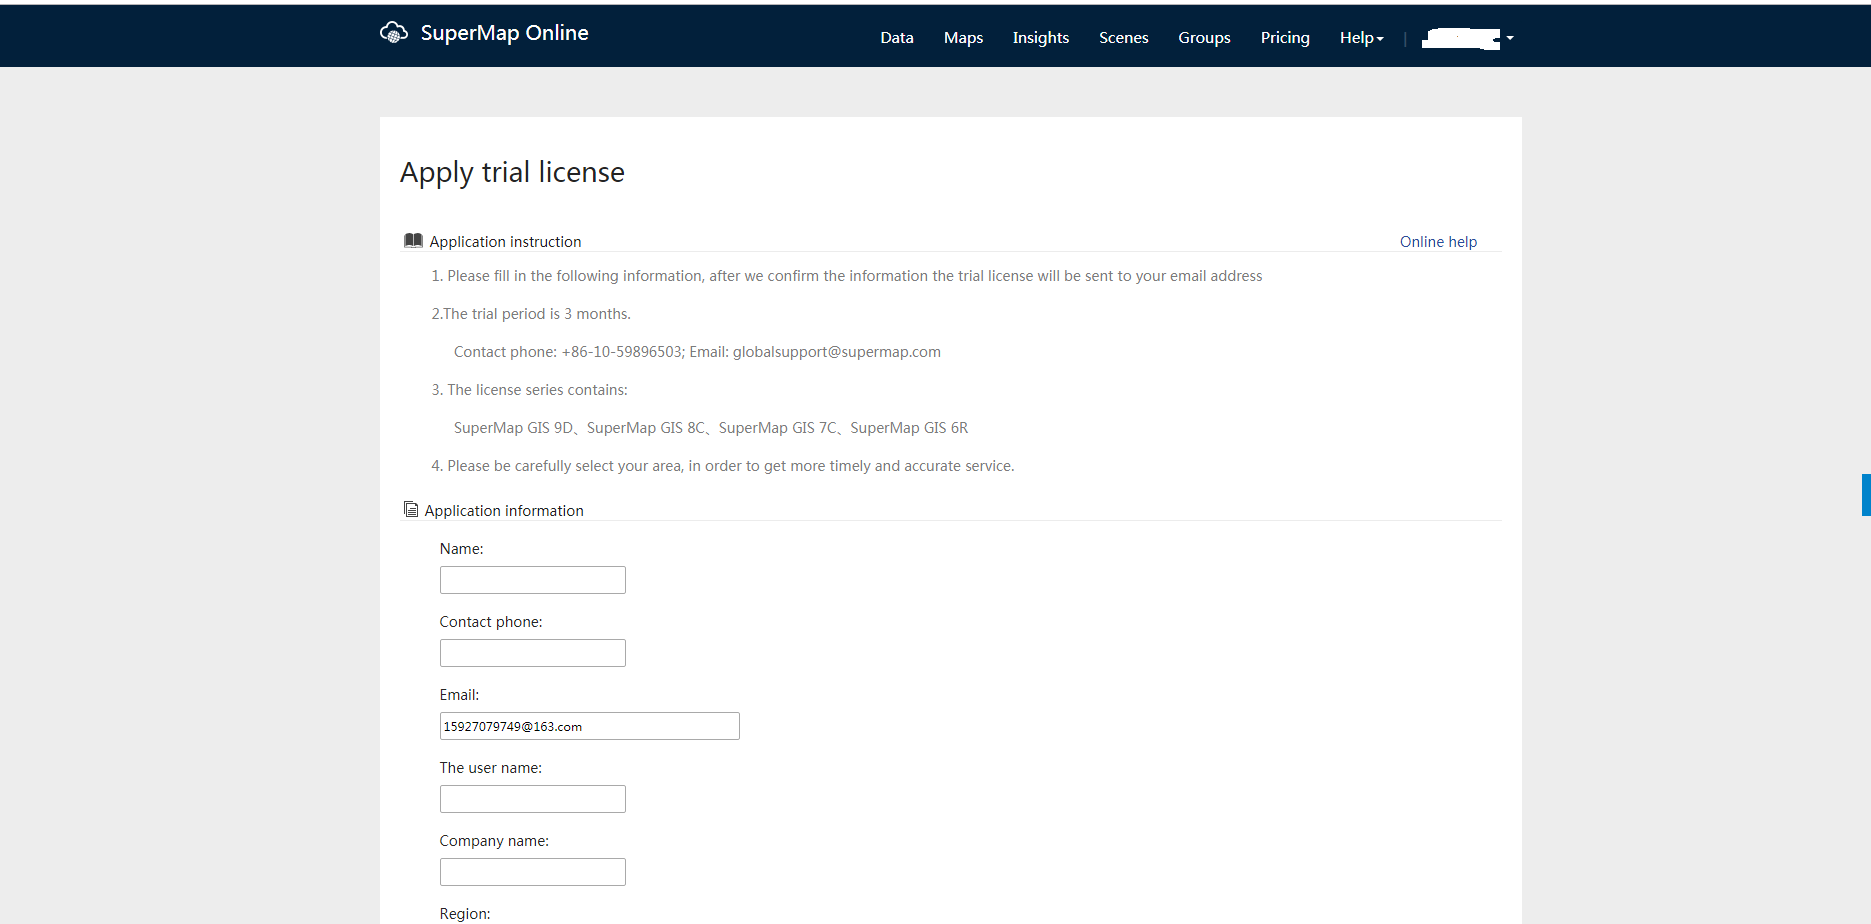Click the Company name input field
Viewport: 1871px width, 924px height.
tap(533, 872)
